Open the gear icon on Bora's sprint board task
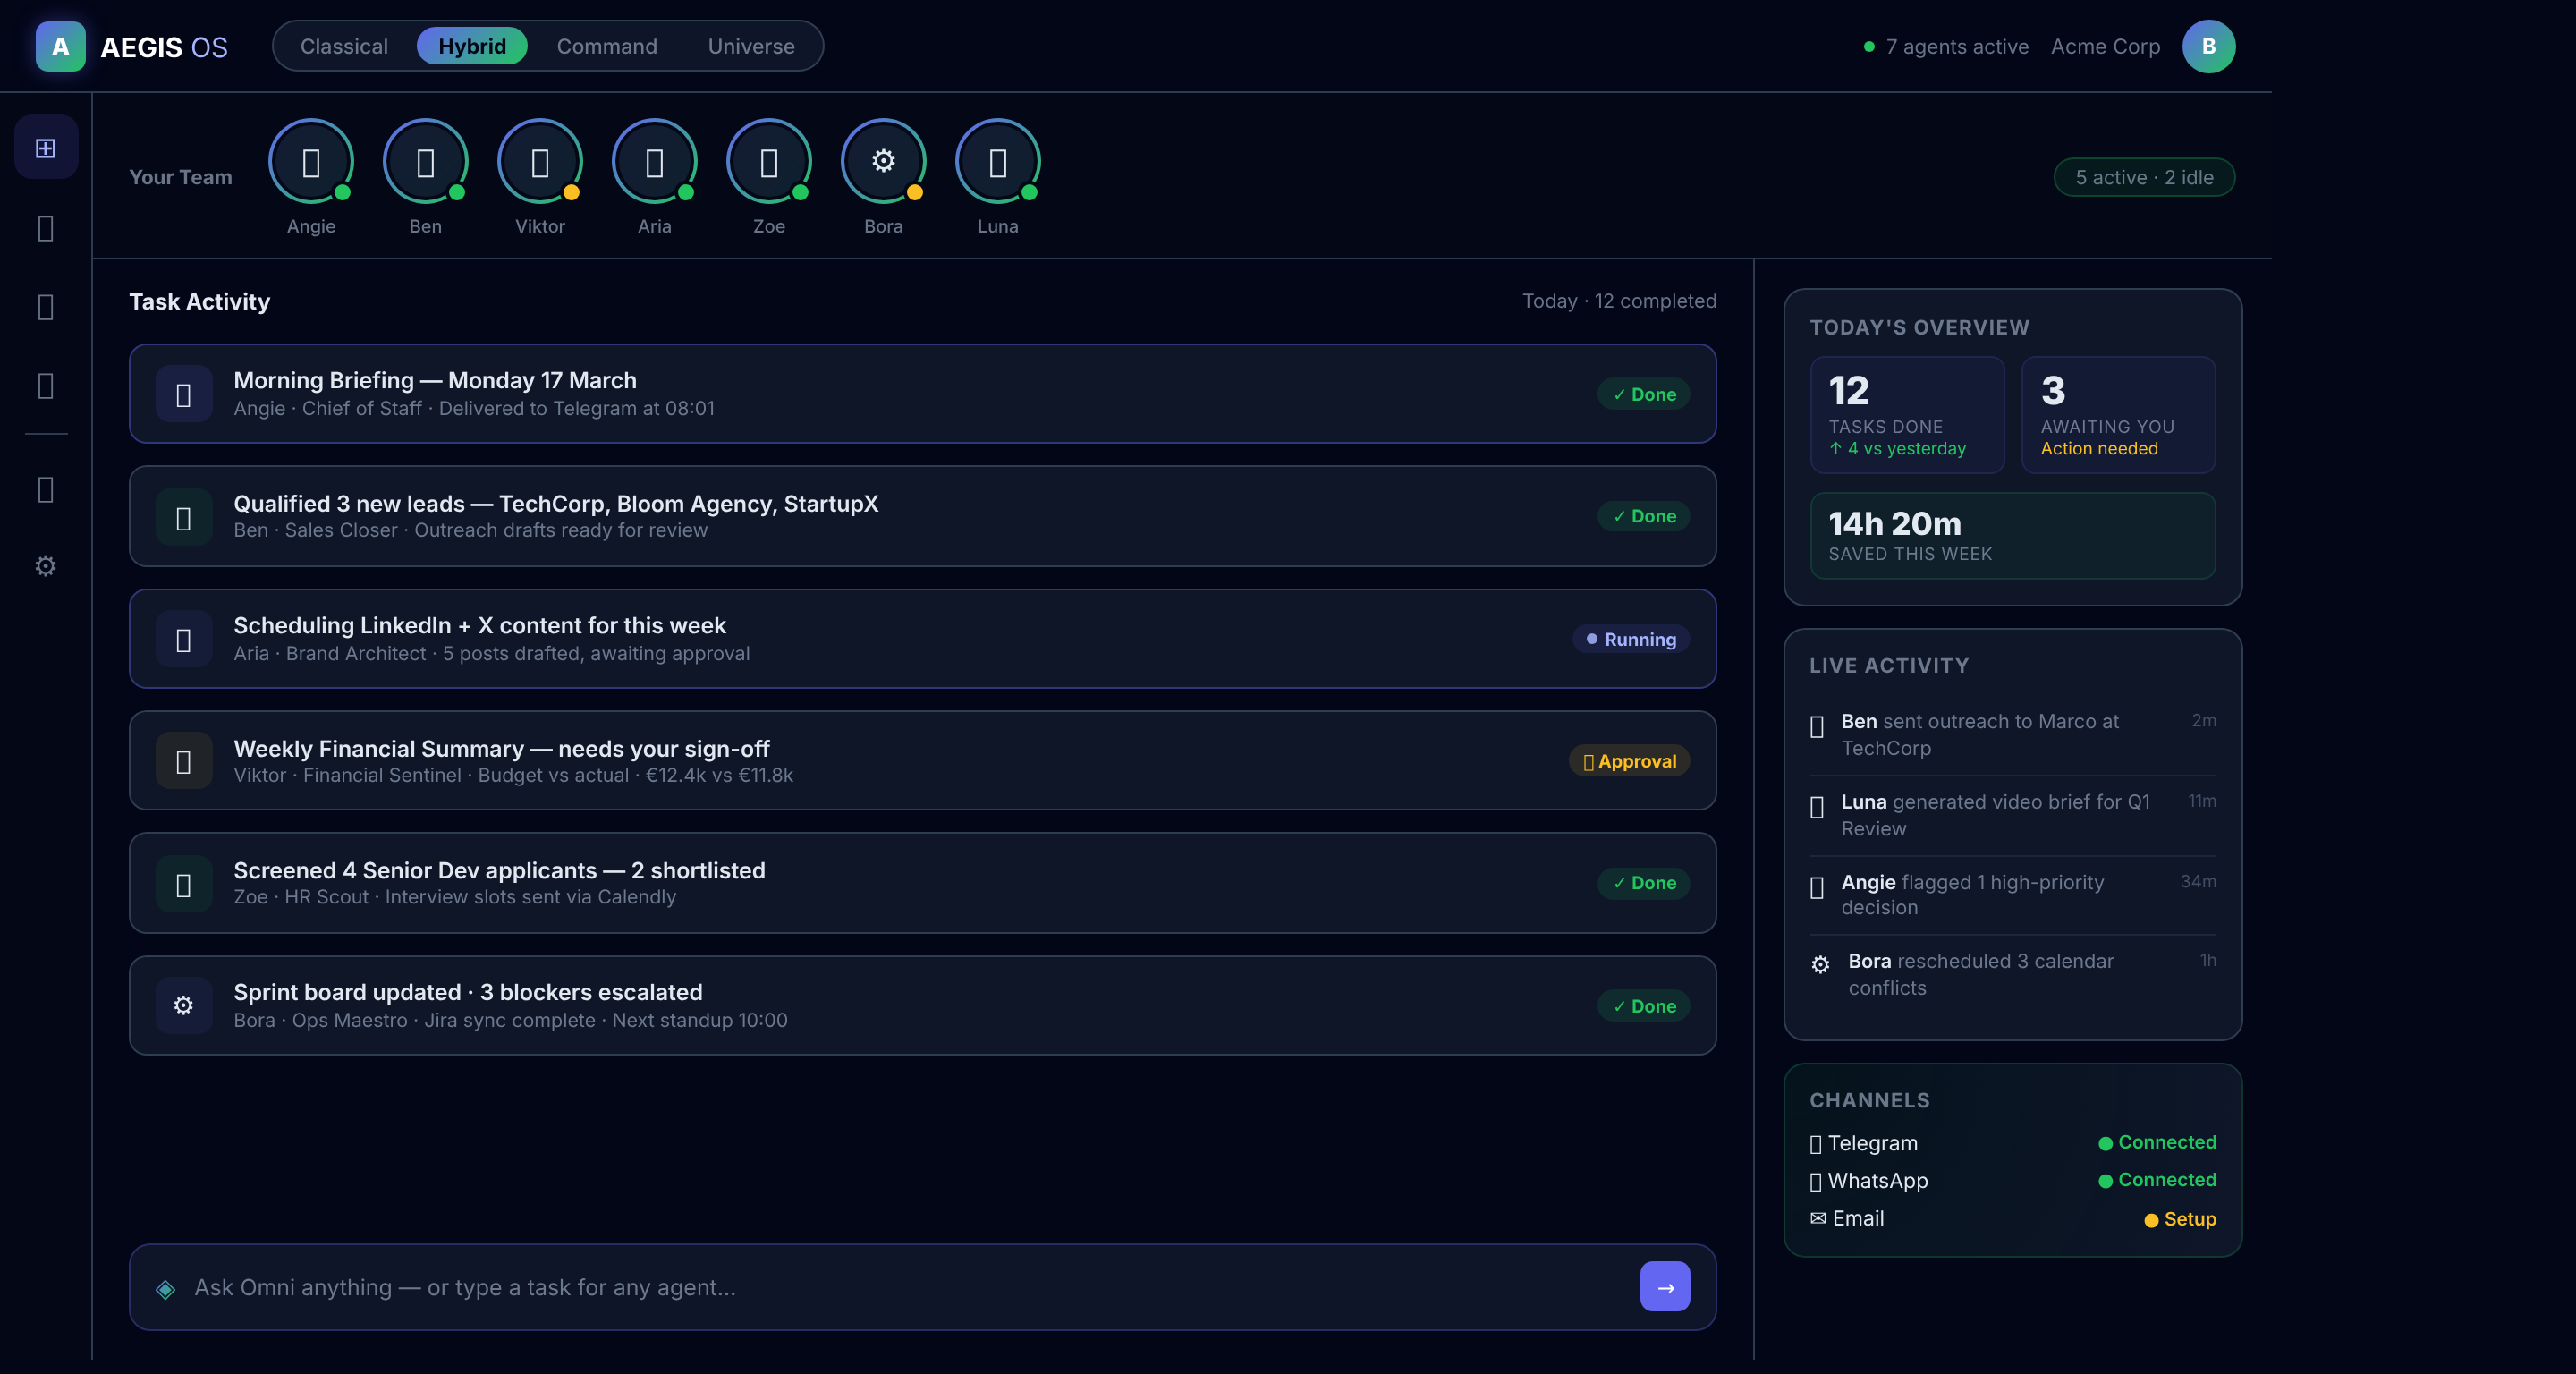The width and height of the screenshot is (2576, 1374). pyautogui.click(x=183, y=1006)
